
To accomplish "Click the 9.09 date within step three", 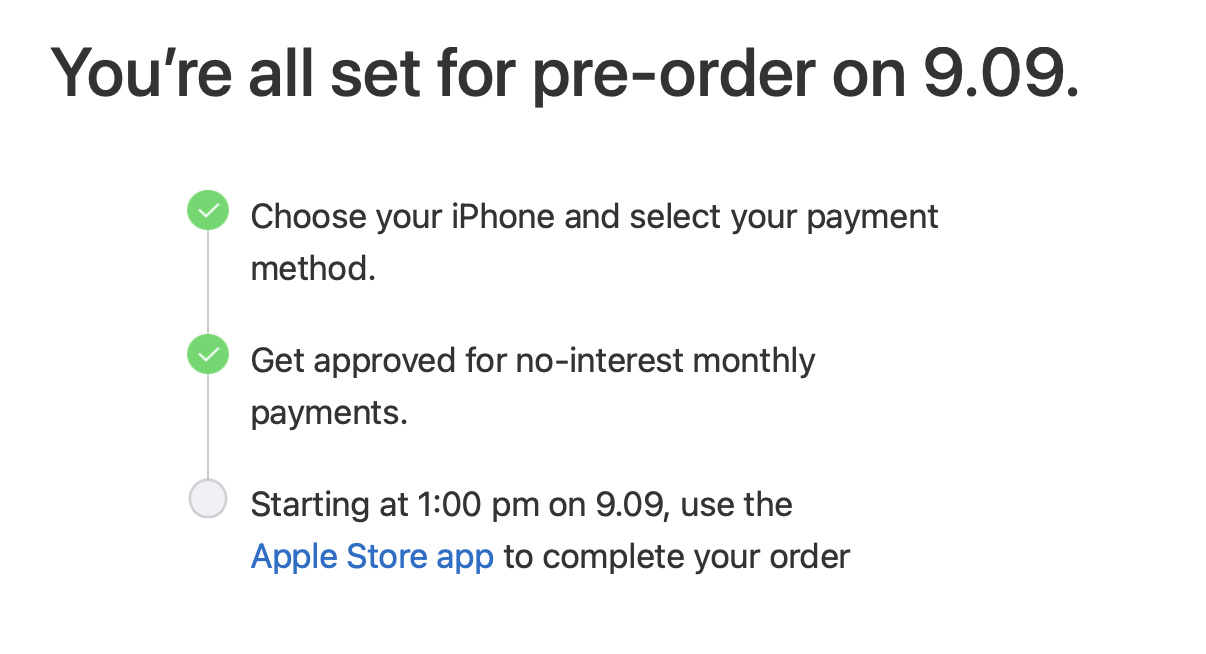I will pos(633,505).
